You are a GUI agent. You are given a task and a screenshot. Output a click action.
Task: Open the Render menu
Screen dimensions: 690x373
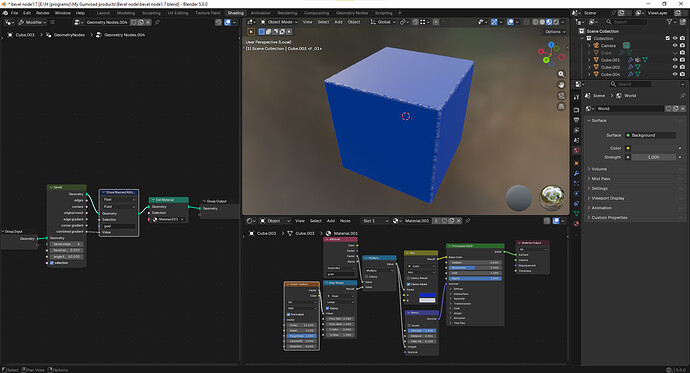43,13
